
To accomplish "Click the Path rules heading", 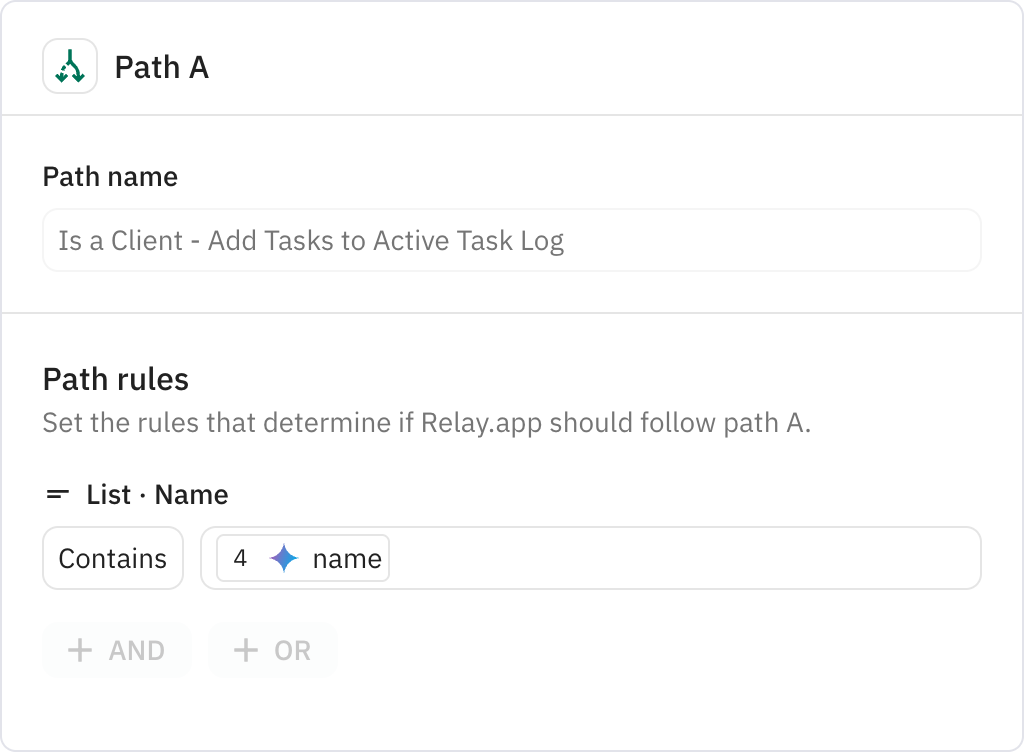I will [x=116, y=379].
